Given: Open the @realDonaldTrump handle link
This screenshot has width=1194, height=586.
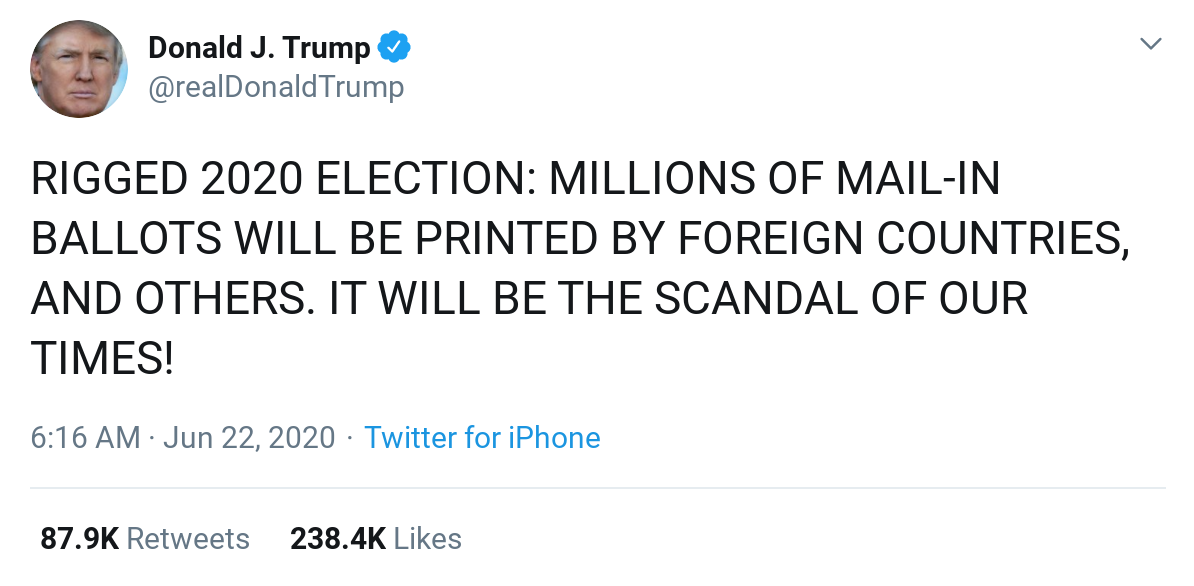Looking at the screenshot, I should pos(276,88).
